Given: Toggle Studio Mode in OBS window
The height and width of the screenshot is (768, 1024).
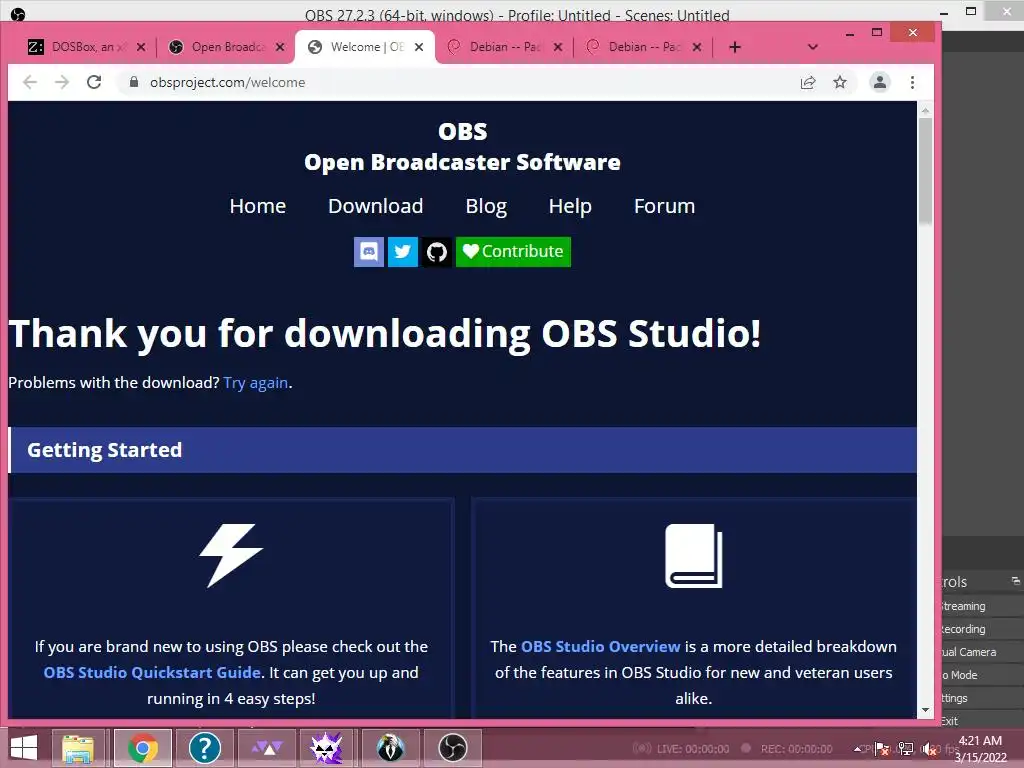Looking at the screenshot, I should [982, 675].
